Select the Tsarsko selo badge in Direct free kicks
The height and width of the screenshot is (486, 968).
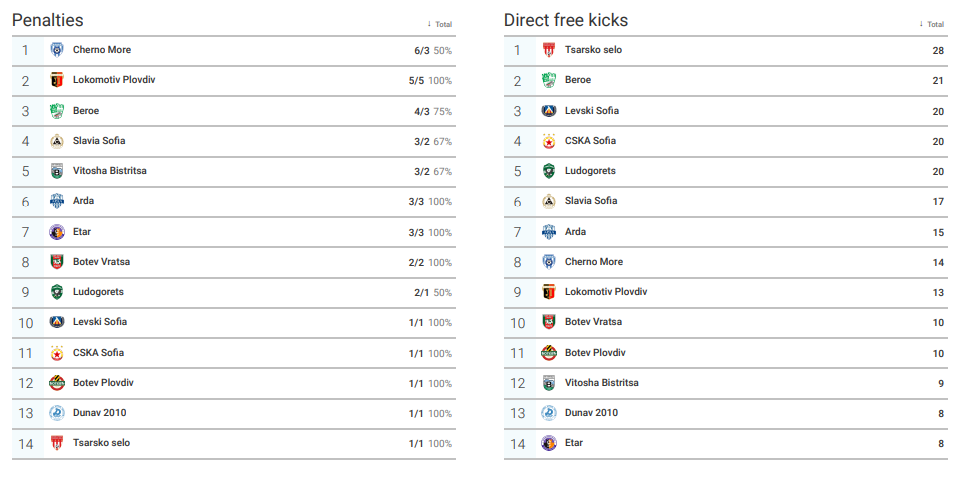coord(549,50)
